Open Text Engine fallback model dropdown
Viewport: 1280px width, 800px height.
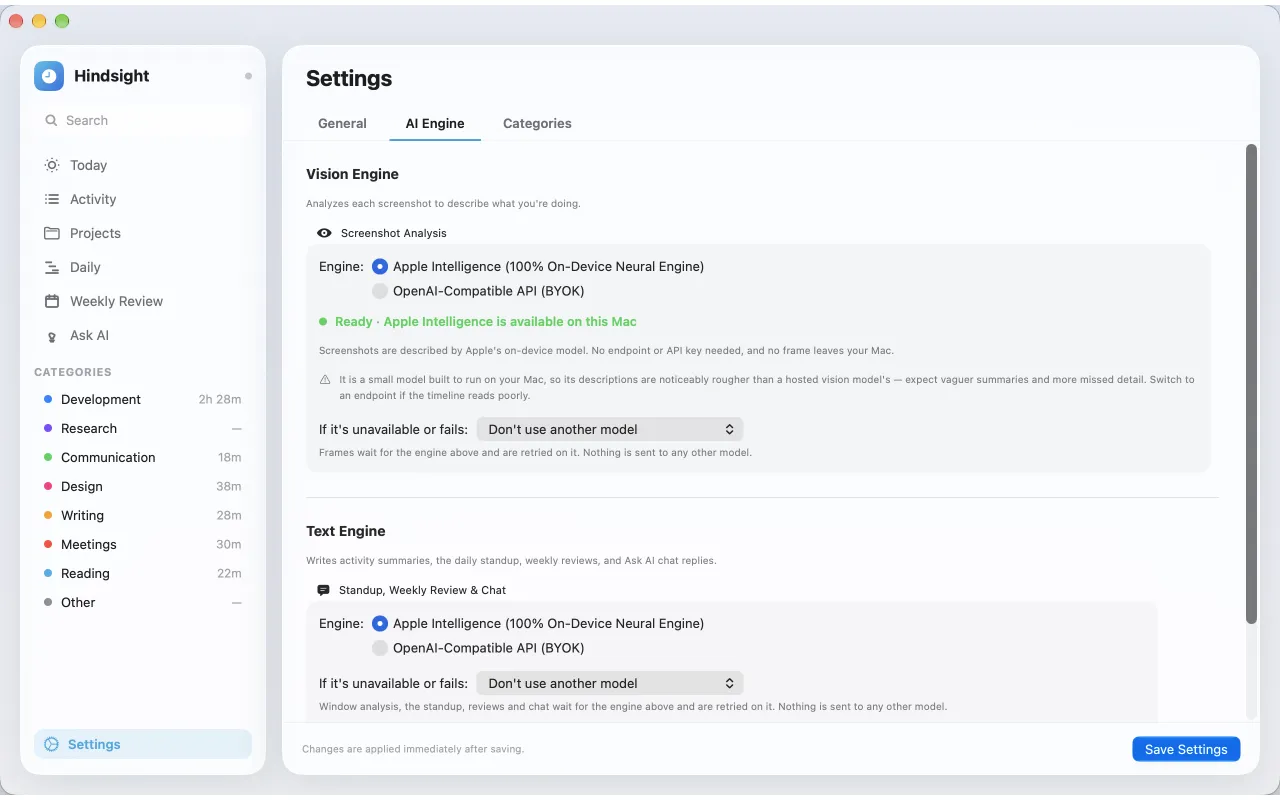pos(610,683)
